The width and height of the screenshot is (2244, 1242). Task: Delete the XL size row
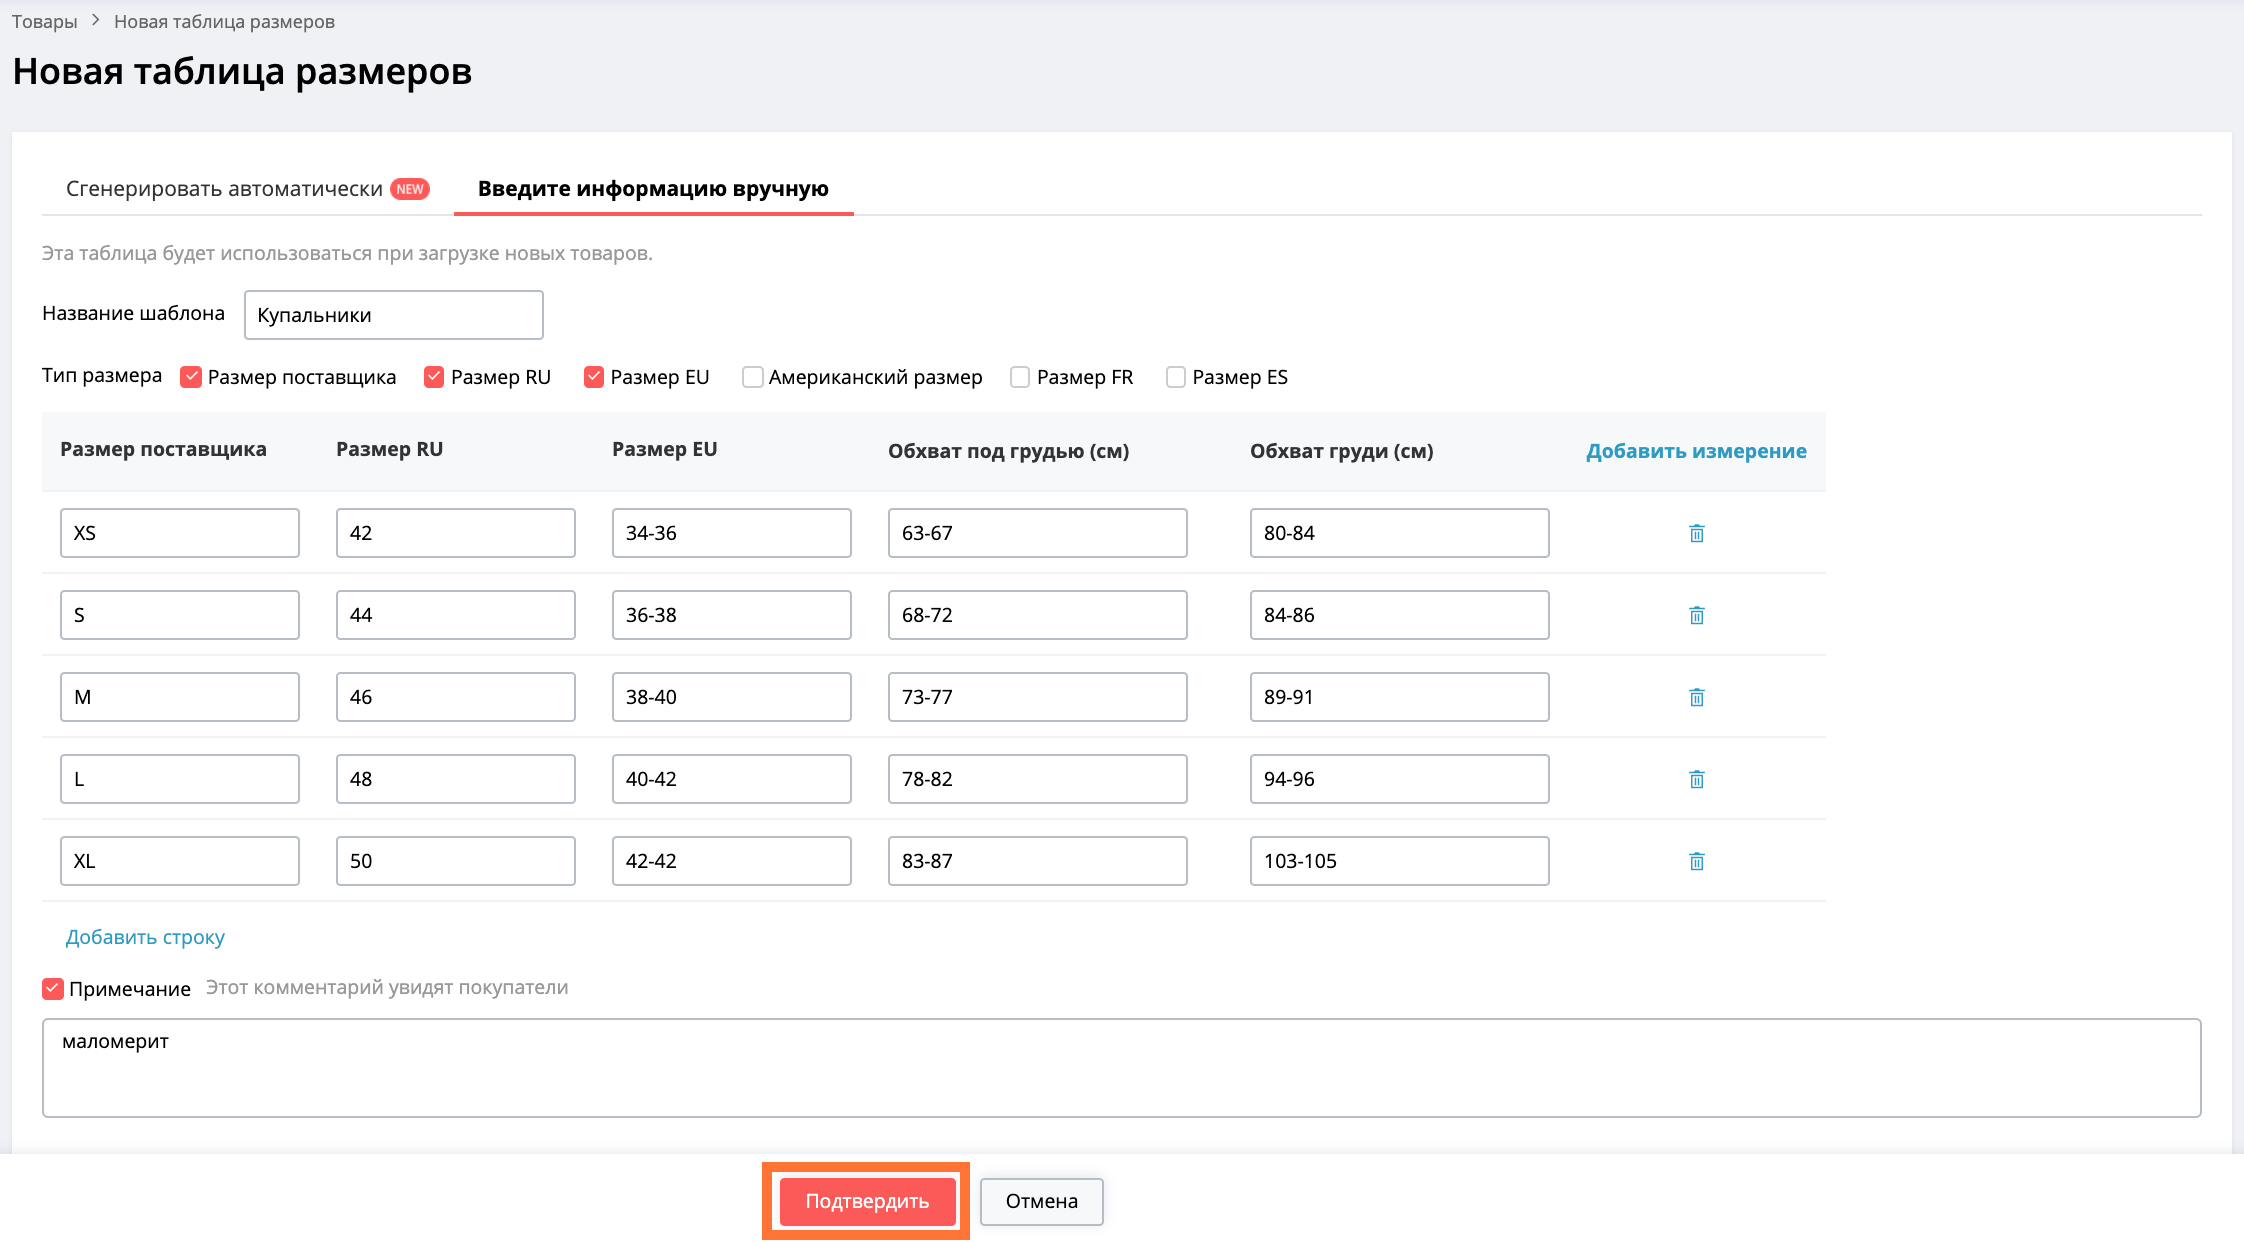(1696, 861)
